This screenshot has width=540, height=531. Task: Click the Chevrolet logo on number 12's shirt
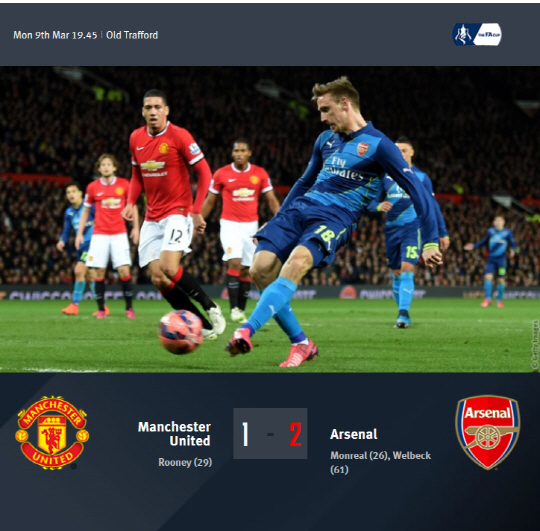pyautogui.click(x=153, y=166)
